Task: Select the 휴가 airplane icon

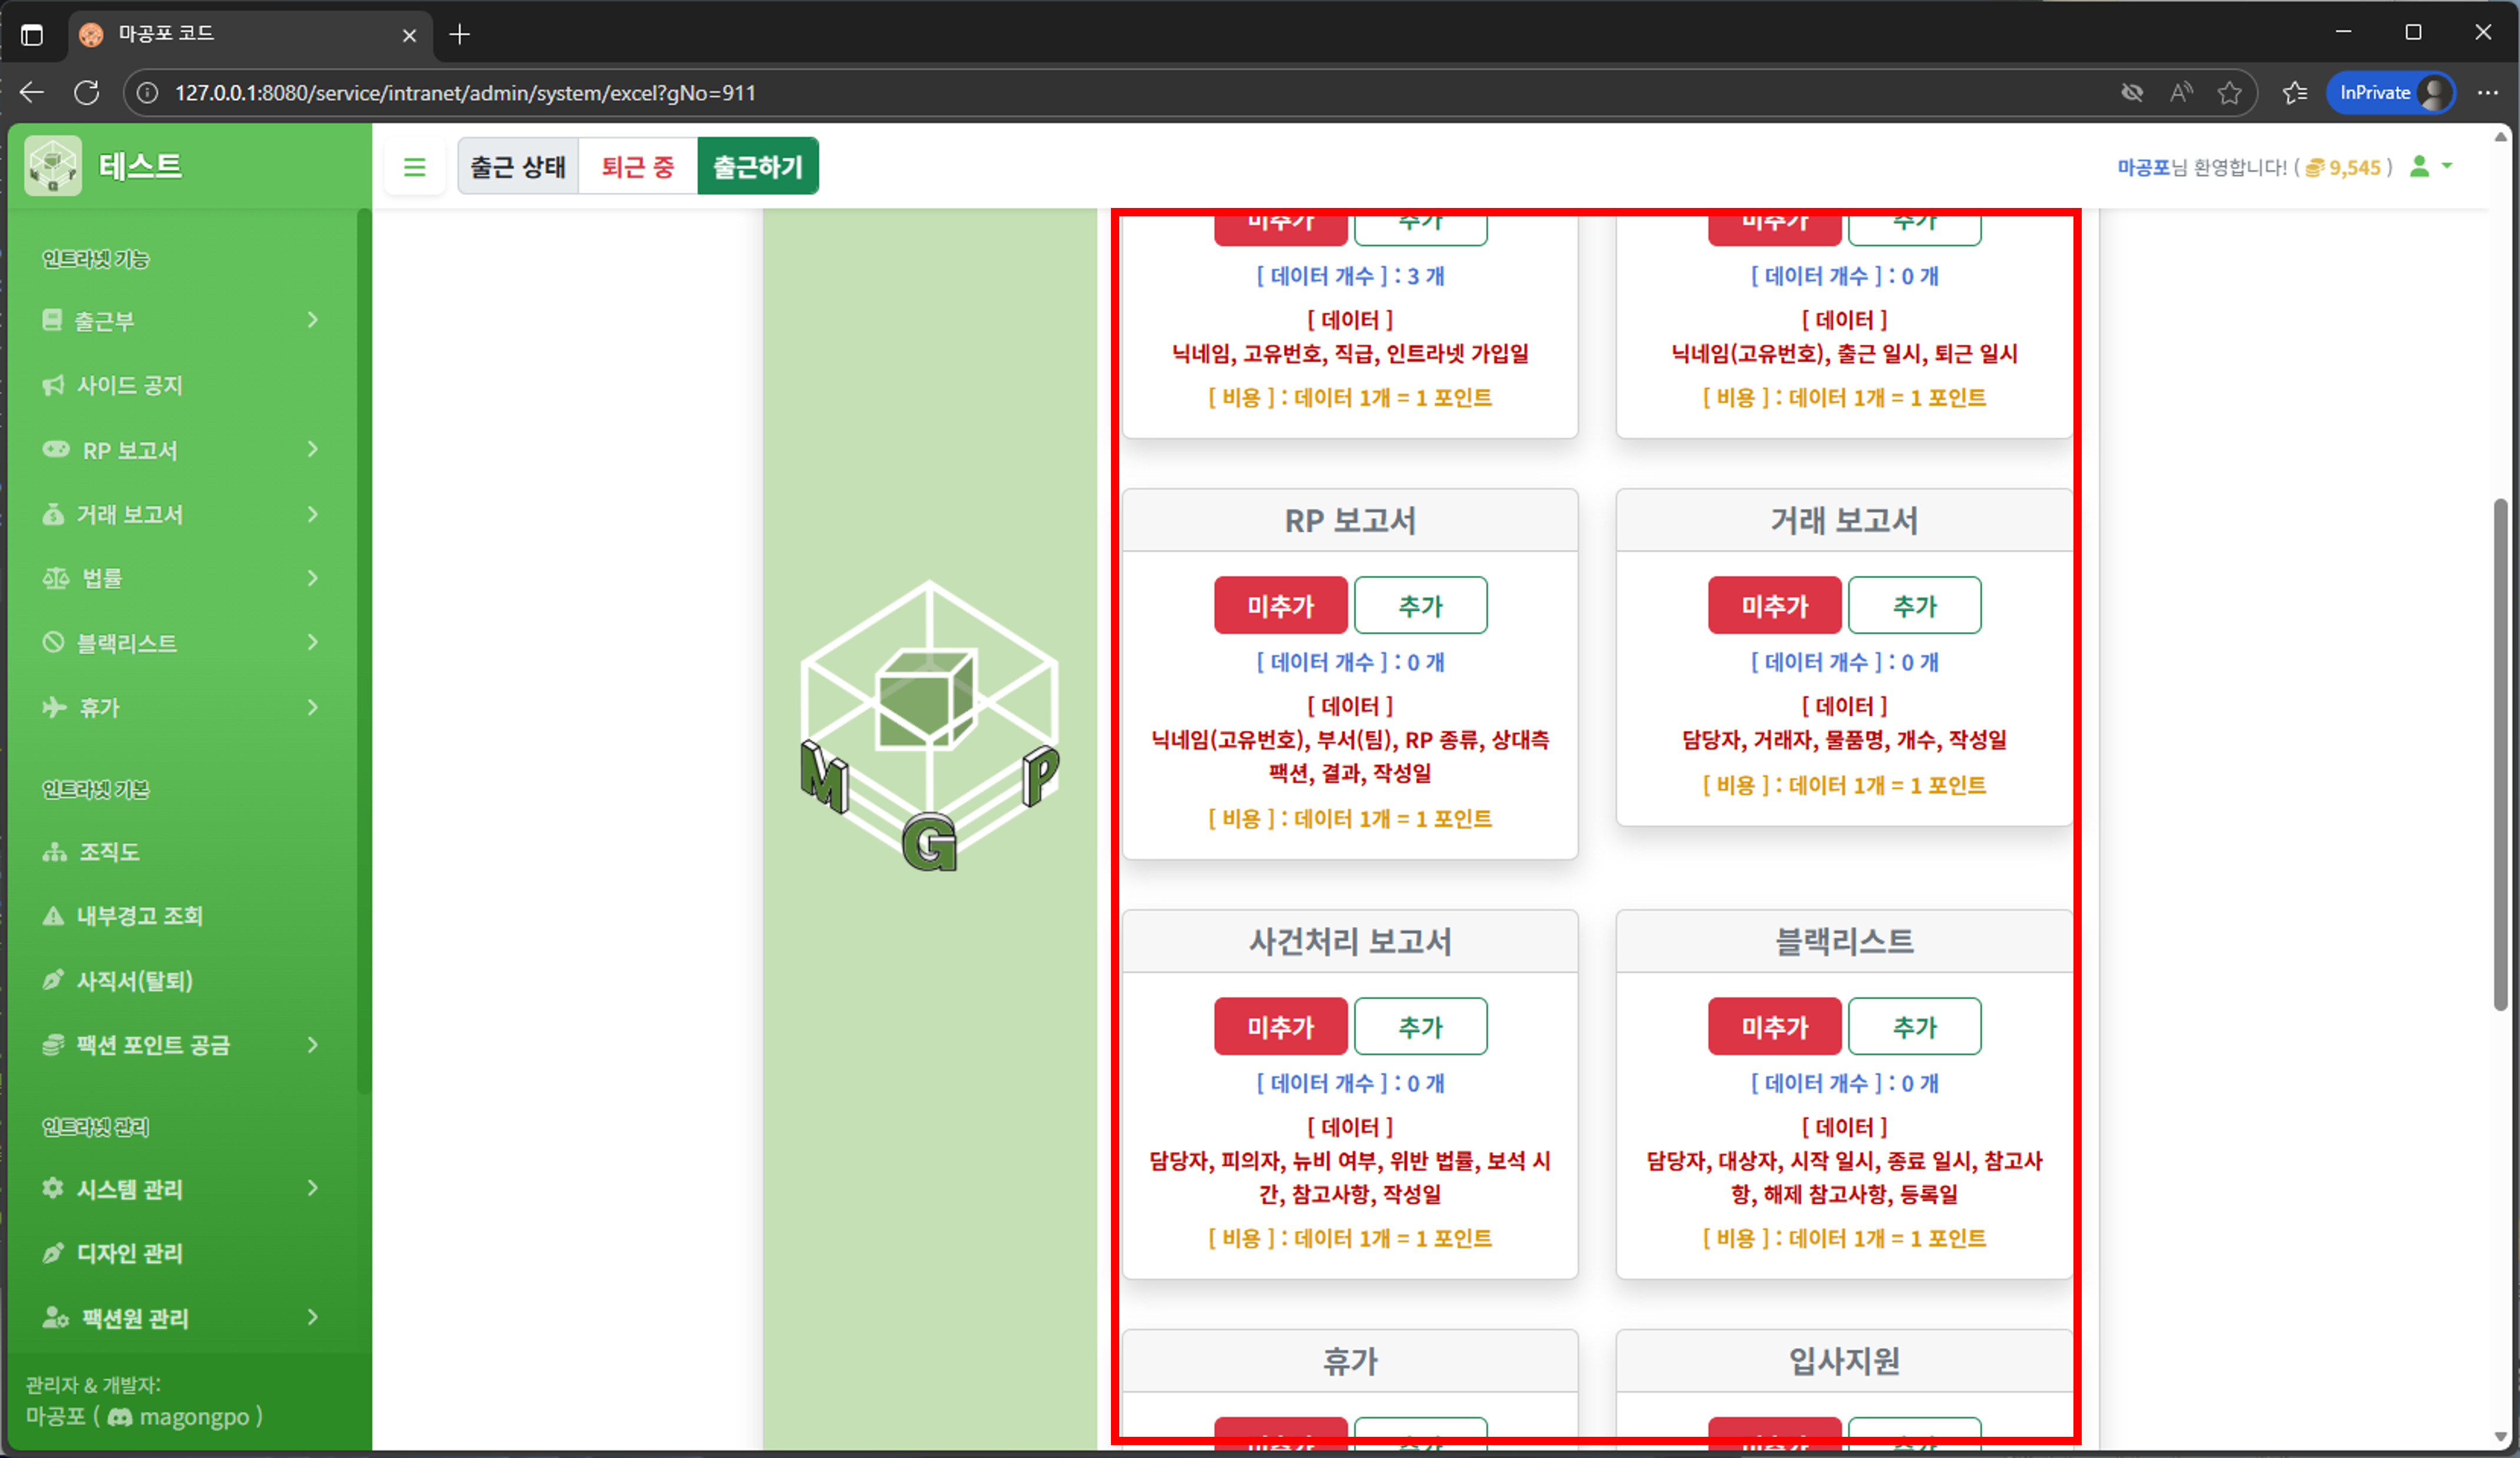Action: [55, 707]
